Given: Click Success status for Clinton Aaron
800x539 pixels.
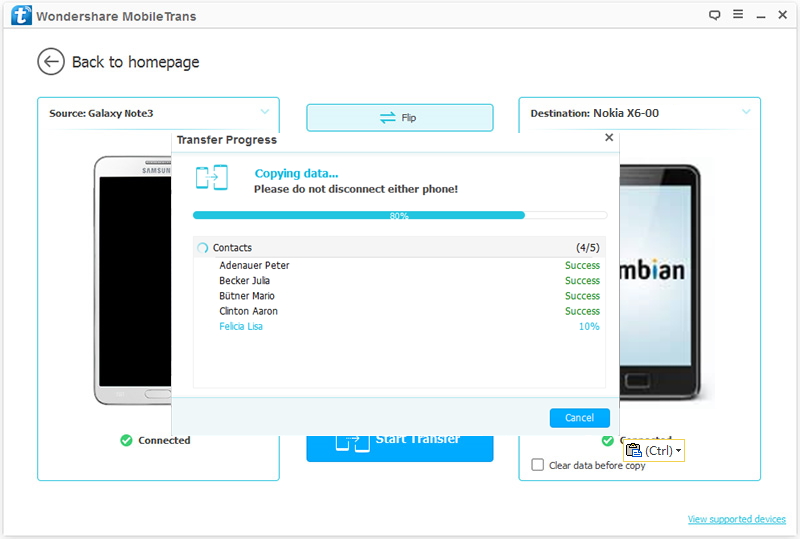Looking at the screenshot, I should (582, 311).
